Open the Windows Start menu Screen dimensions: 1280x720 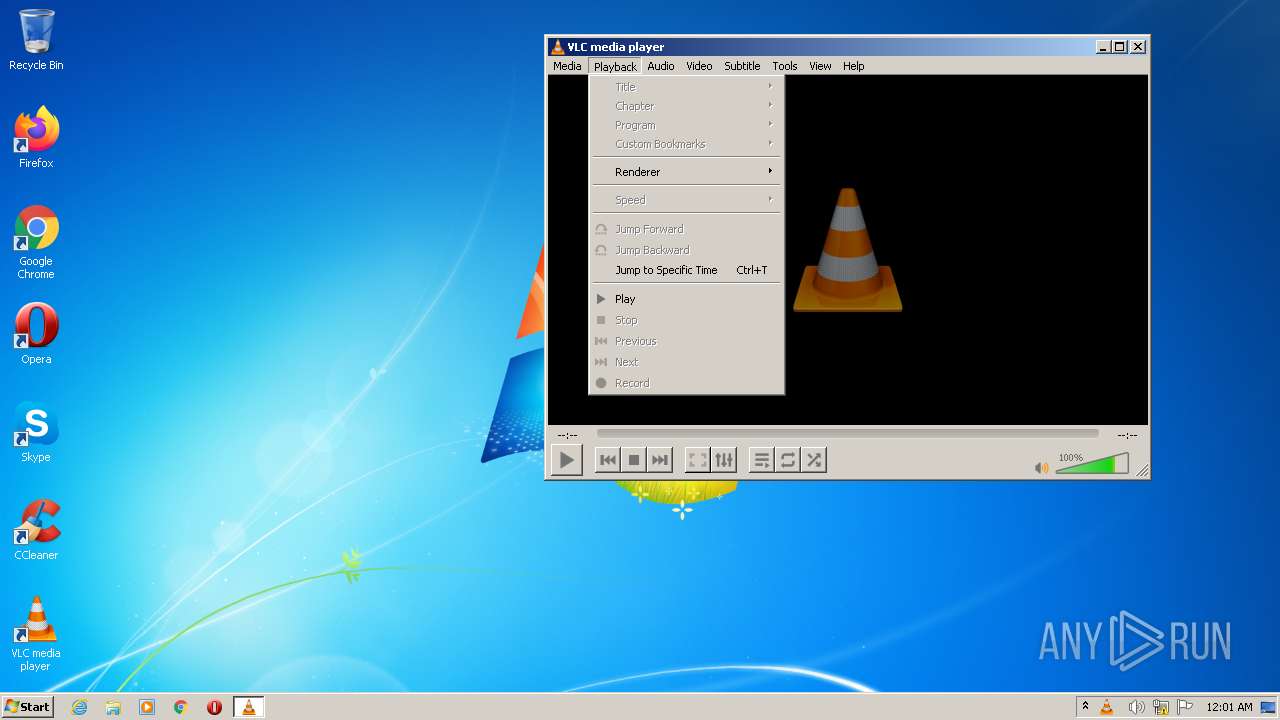click(x=28, y=707)
